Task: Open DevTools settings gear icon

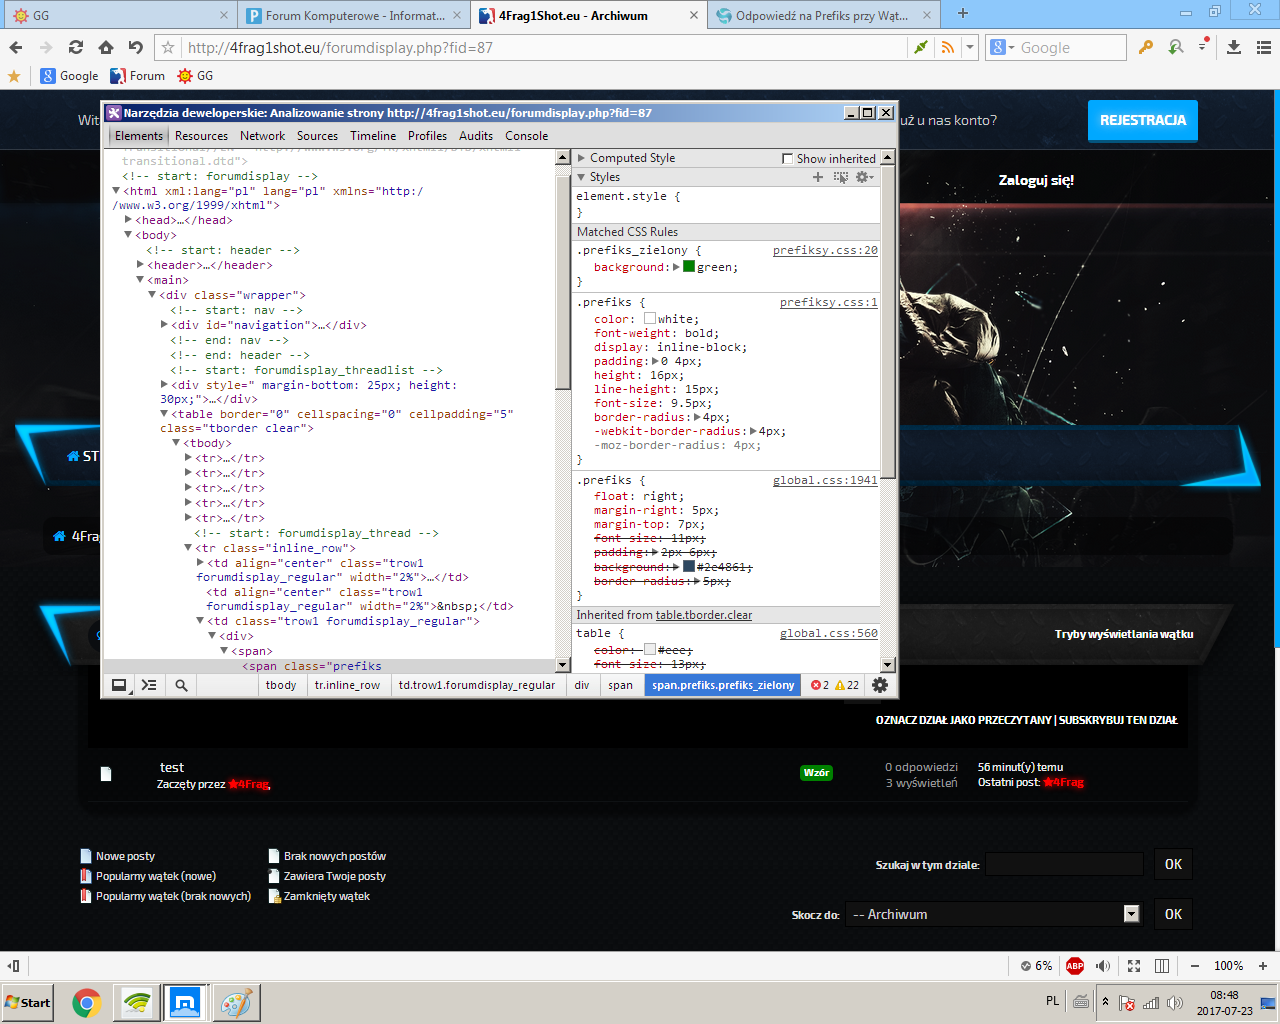Action: [880, 685]
